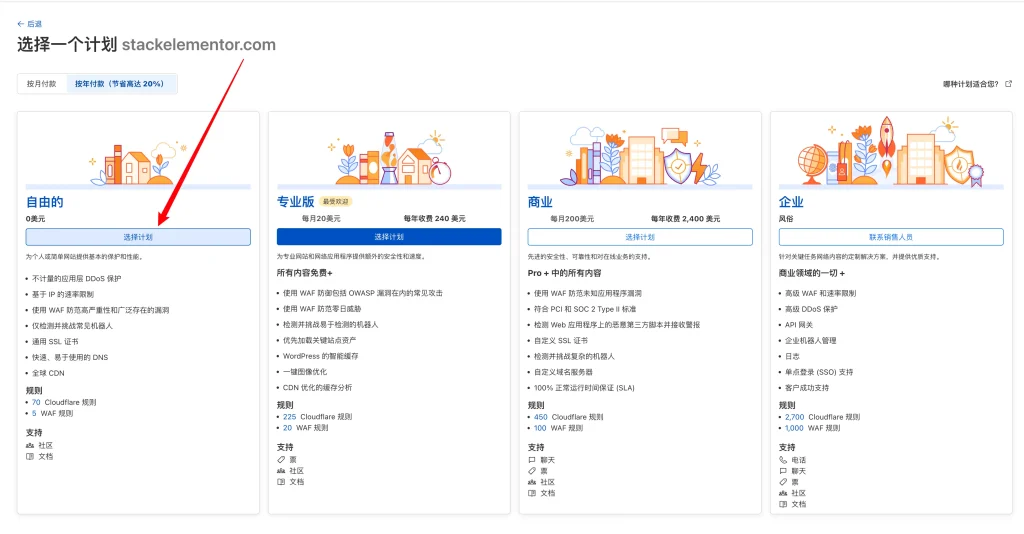
Task: Click the WordPress 的智能缓存 feature
Action: [x=321, y=356]
